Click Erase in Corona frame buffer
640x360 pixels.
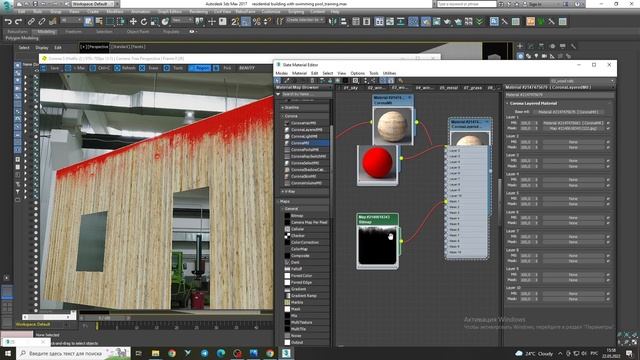click(x=150, y=68)
